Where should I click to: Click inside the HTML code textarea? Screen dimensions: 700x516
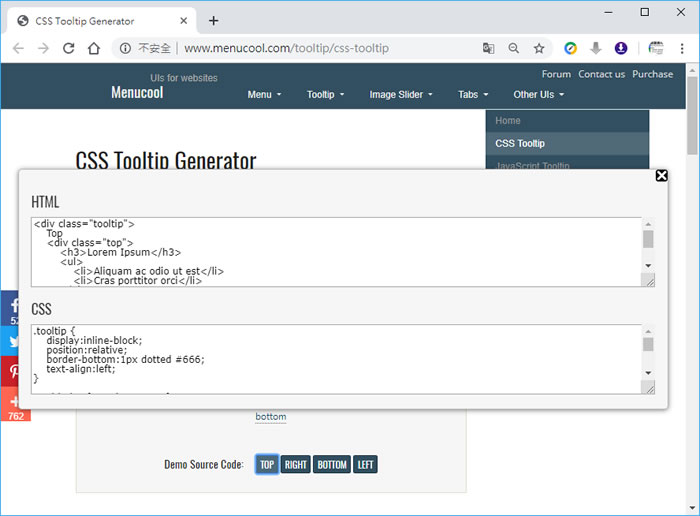[337, 252]
